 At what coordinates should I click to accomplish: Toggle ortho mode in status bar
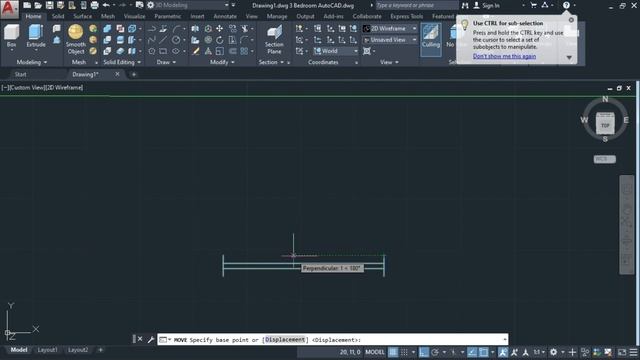[424, 352]
